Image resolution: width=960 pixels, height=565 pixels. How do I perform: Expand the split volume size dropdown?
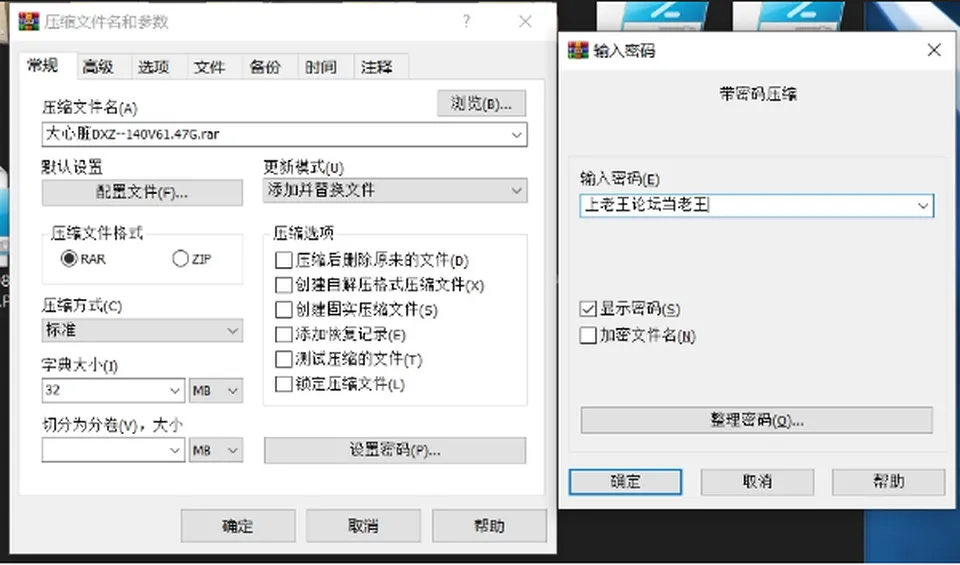[174, 451]
